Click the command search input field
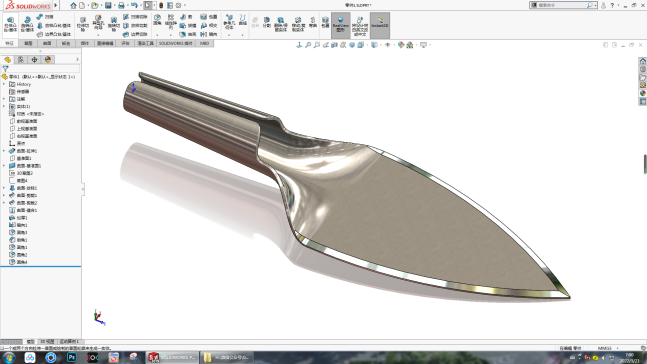This screenshot has height=364, width=647. 562,5
